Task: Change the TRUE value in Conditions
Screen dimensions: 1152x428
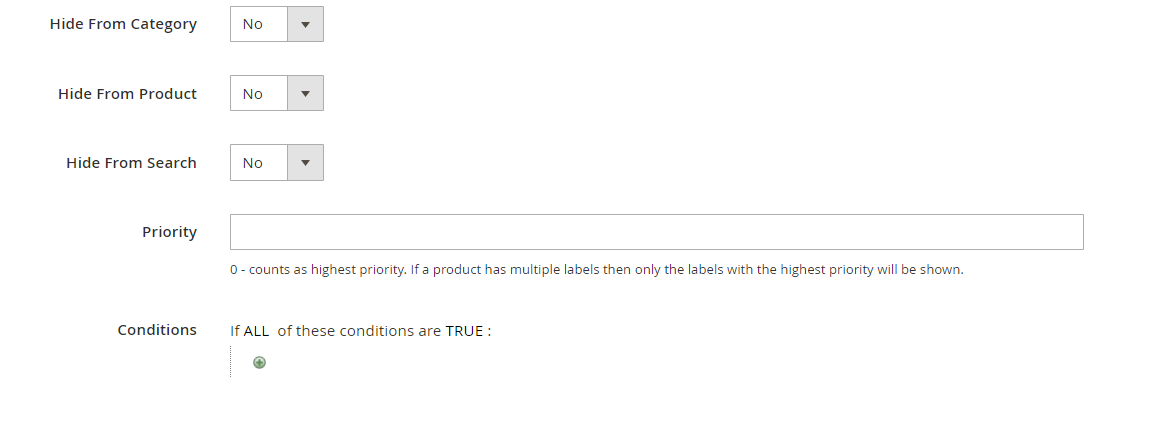Action: coord(465,331)
